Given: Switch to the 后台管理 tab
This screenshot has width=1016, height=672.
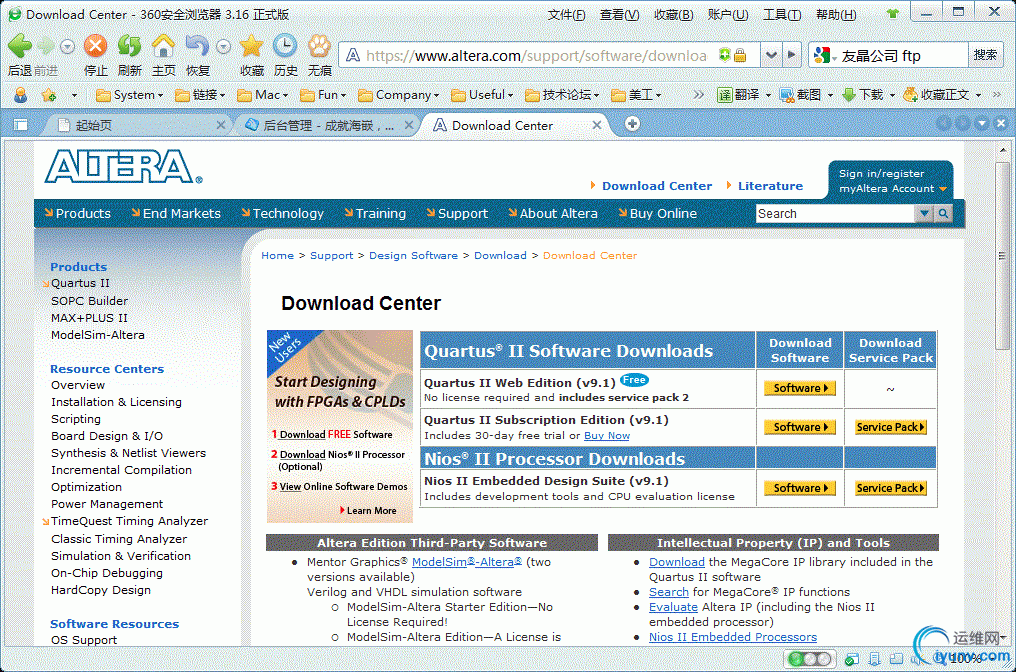Looking at the screenshot, I should [327, 125].
